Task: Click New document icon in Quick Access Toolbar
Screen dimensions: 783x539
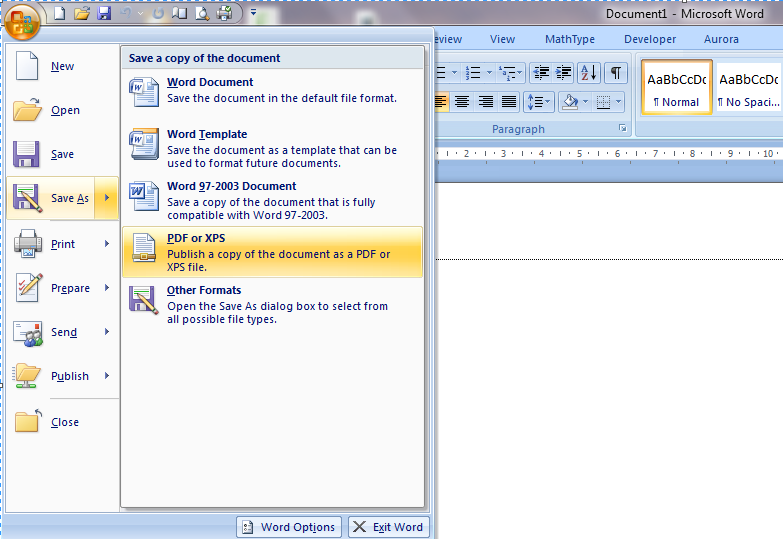Action: 59,13
